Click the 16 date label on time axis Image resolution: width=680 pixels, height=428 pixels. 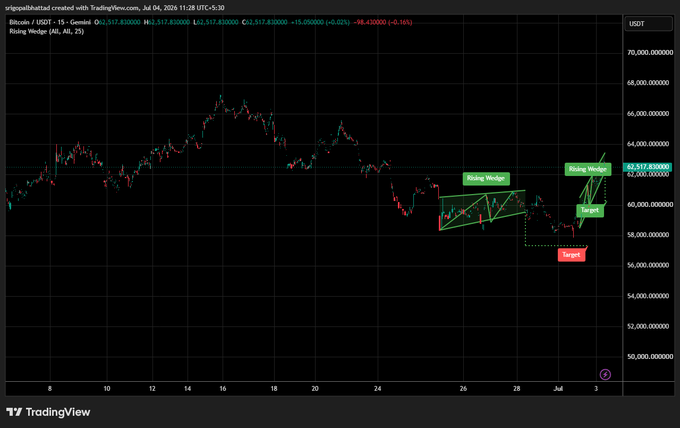point(222,389)
